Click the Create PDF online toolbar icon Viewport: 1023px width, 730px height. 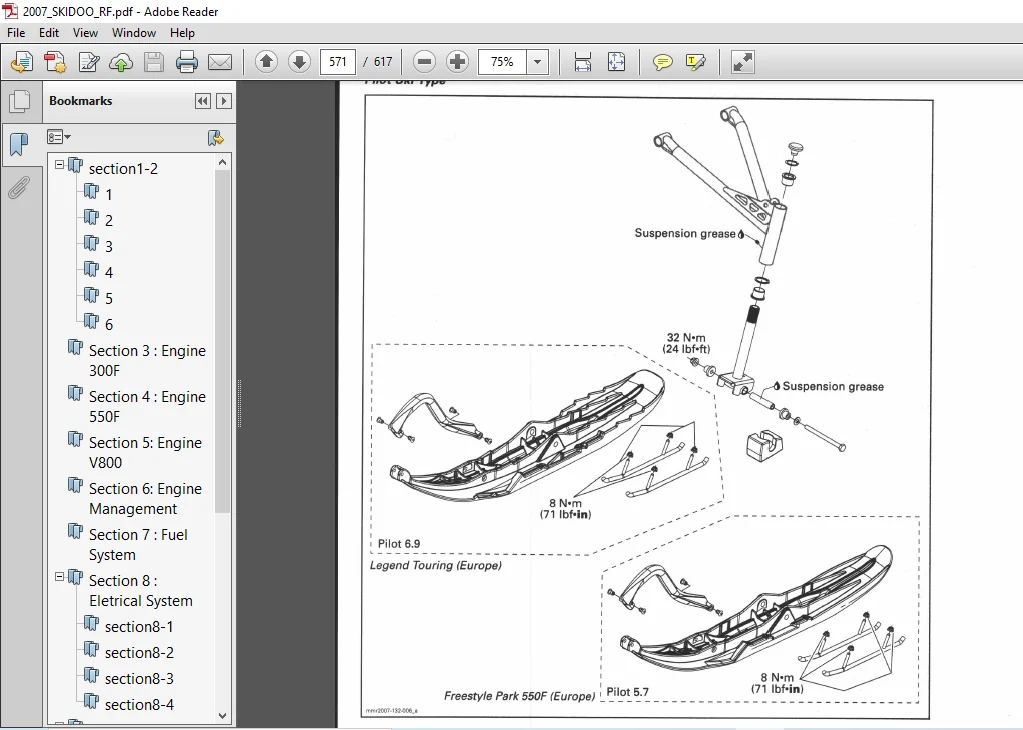pos(22,62)
